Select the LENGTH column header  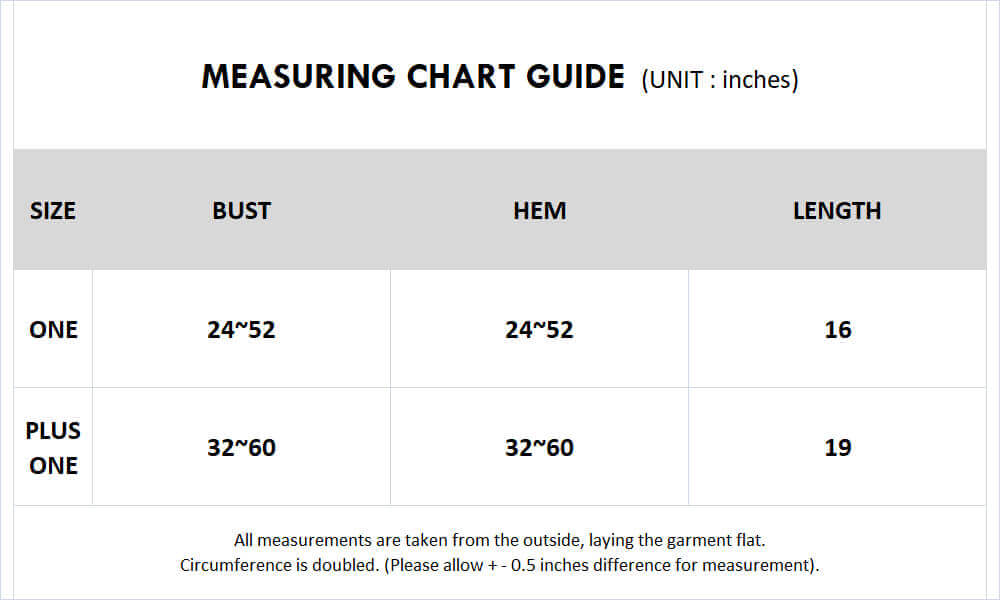(837, 211)
